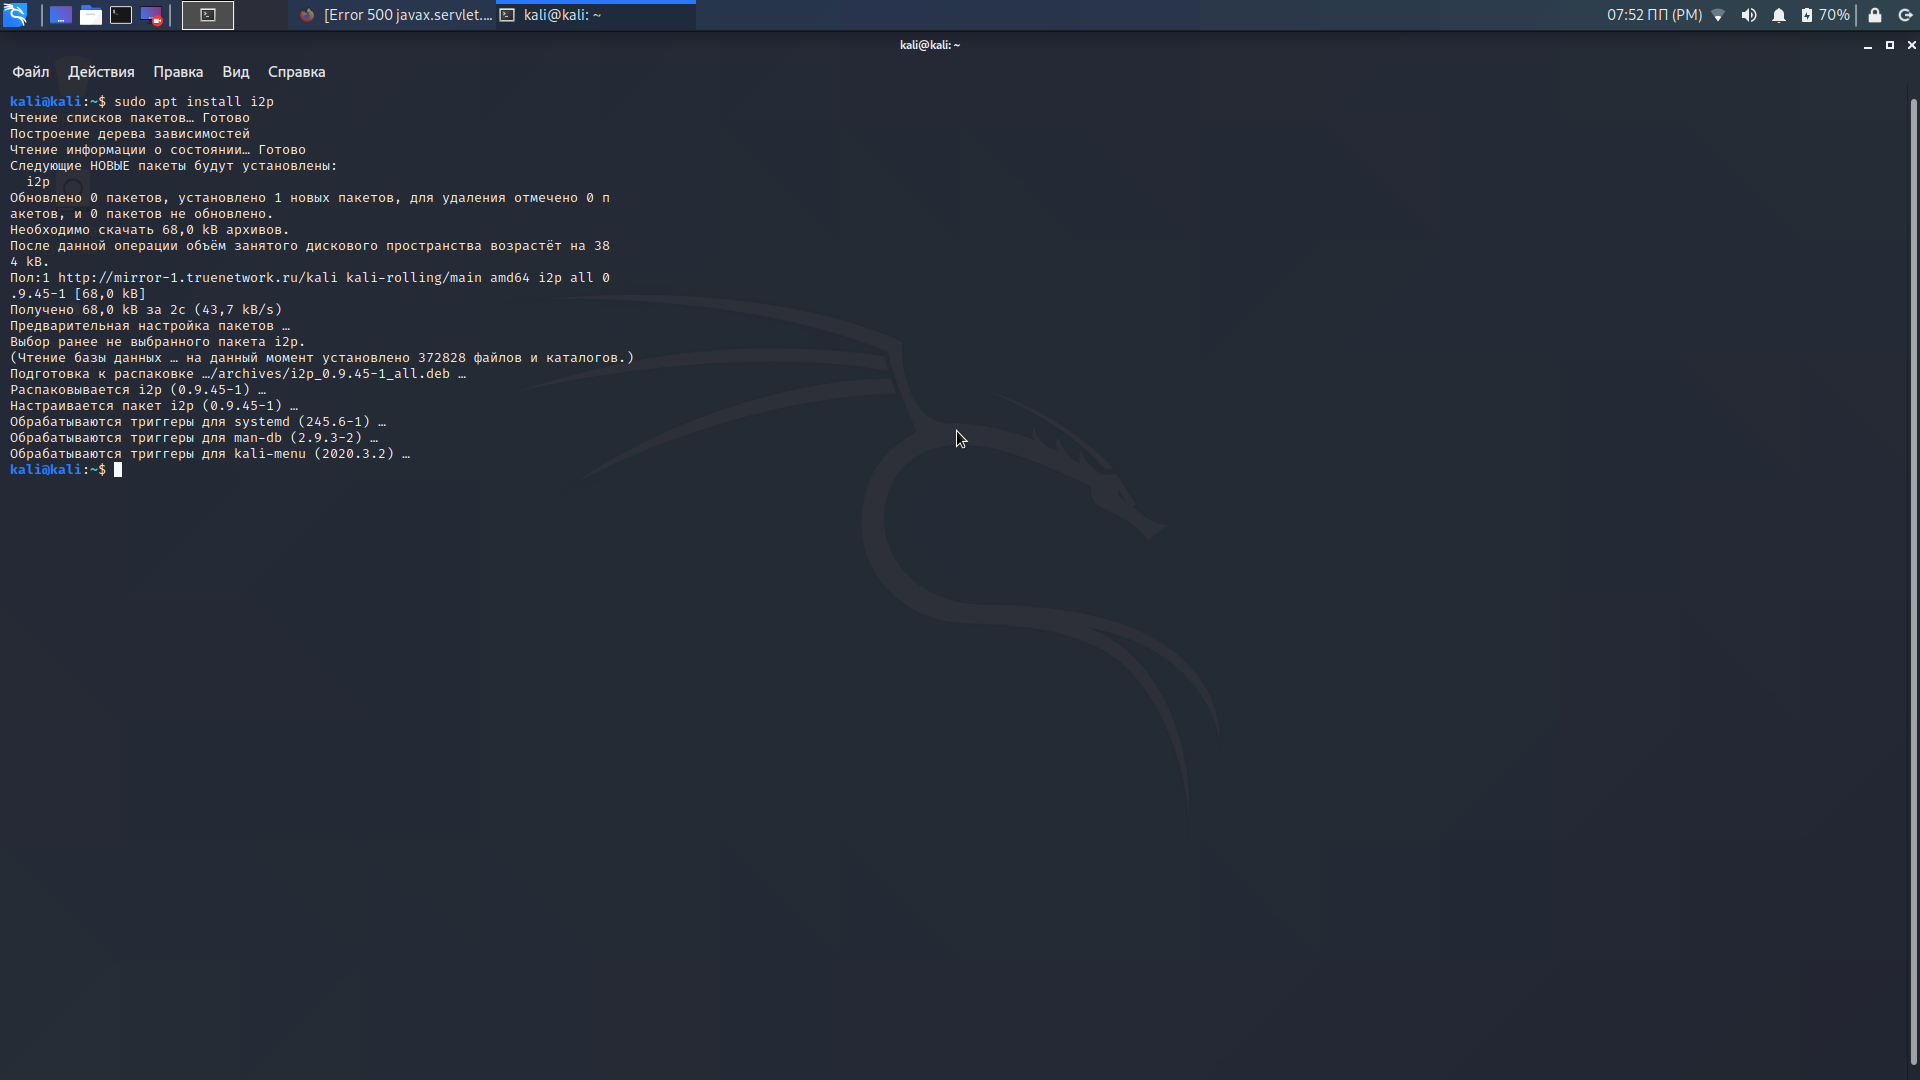Click the panel clock showing 07:52
Viewport: 1920px width, 1080px height.
(x=1654, y=15)
